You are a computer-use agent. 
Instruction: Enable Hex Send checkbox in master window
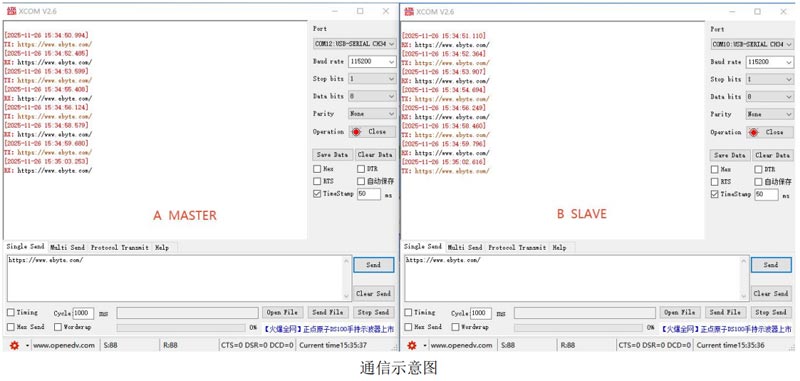tap(11, 327)
